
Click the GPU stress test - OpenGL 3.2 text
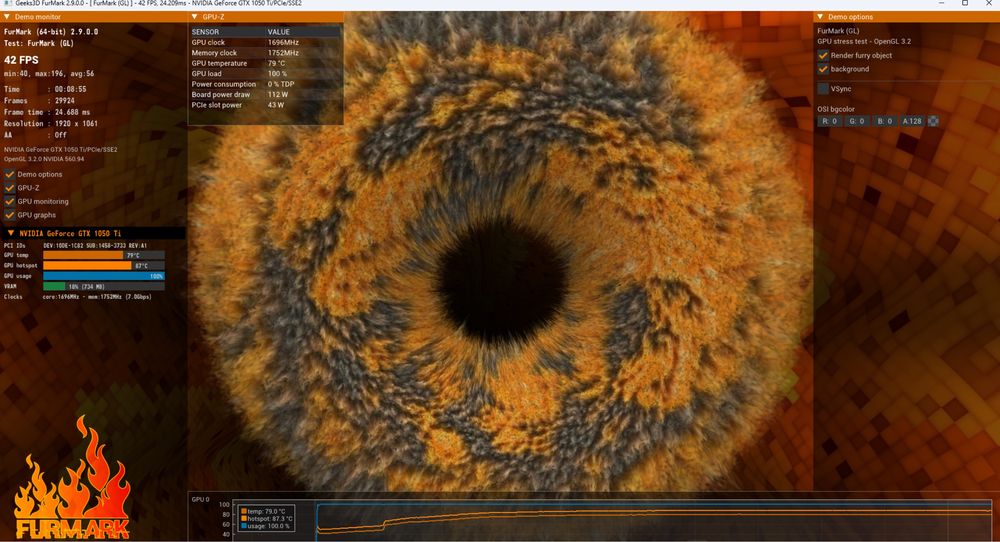(864, 41)
